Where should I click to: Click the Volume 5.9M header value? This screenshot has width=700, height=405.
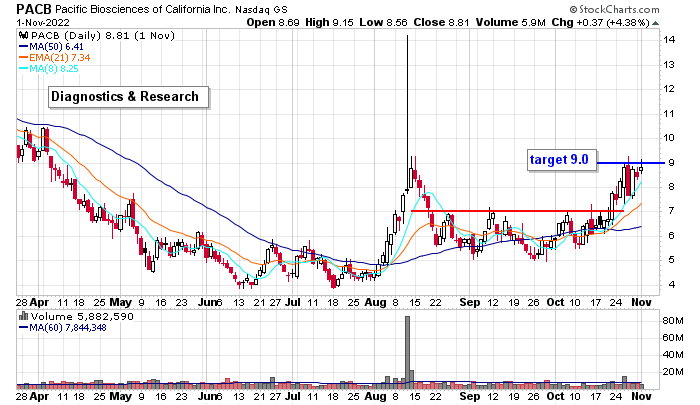click(510, 22)
